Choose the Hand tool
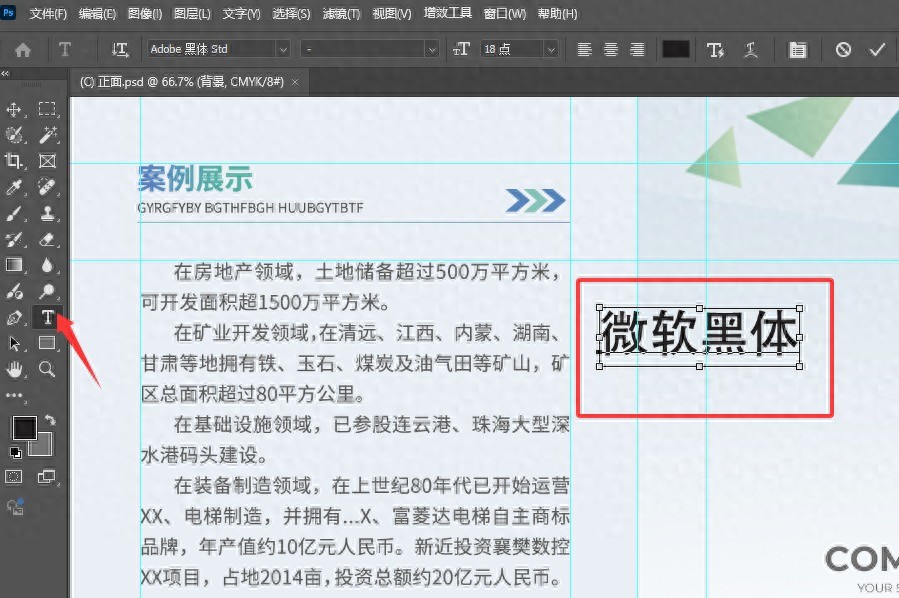 (x=14, y=369)
